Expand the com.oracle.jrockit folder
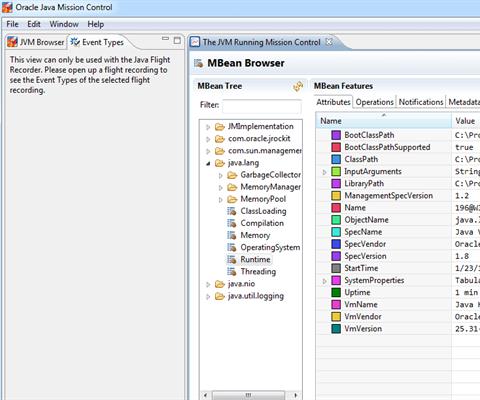The width and height of the screenshot is (480, 400). tap(208, 139)
